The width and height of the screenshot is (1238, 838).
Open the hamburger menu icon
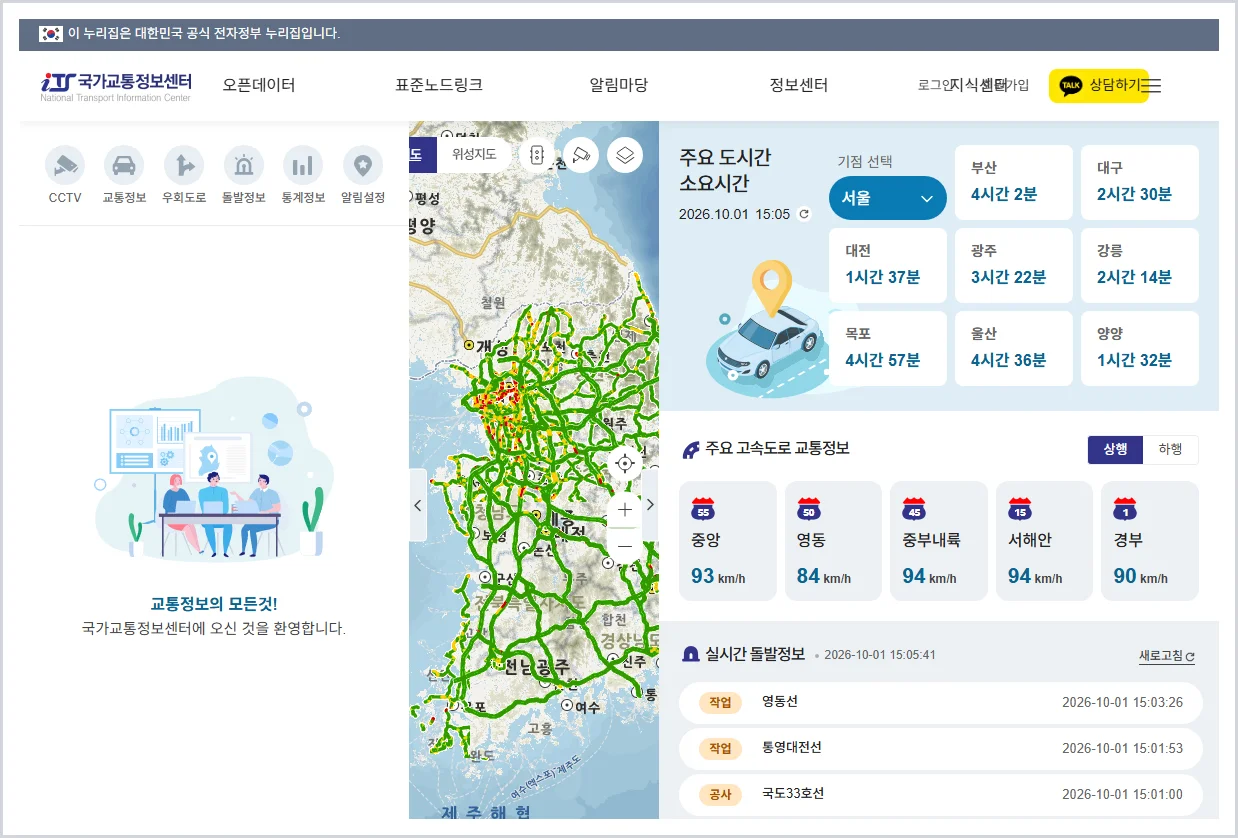coord(1151,86)
